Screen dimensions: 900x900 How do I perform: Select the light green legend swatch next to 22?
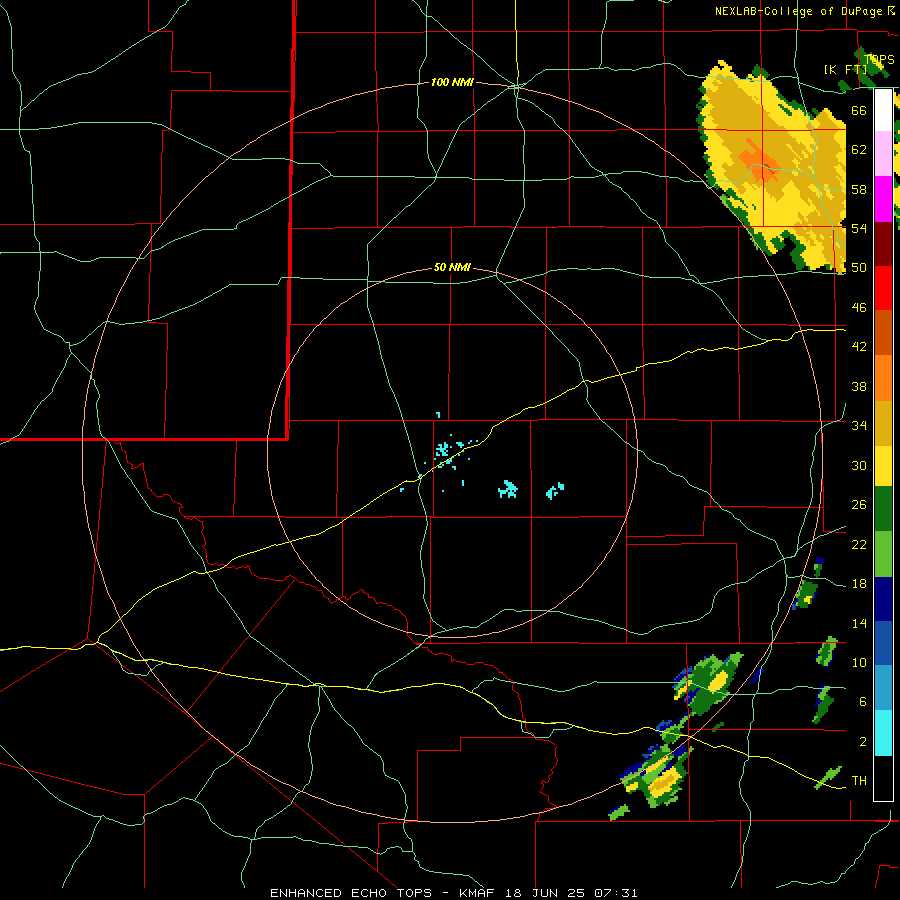[883, 554]
